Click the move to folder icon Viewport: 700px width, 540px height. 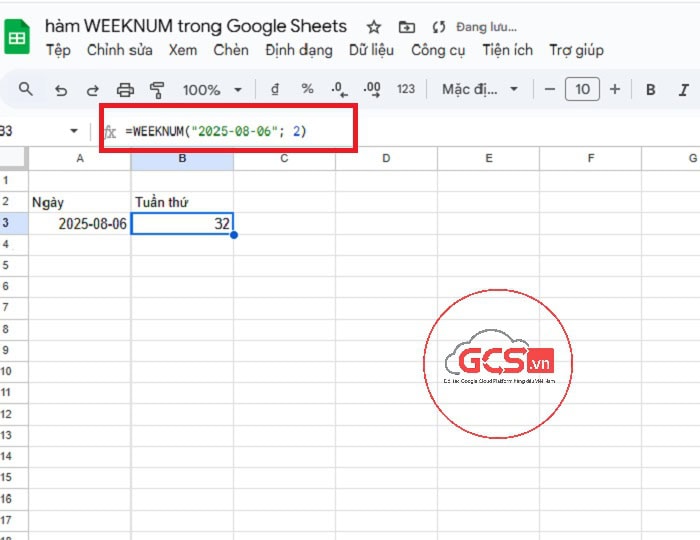(406, 27)
